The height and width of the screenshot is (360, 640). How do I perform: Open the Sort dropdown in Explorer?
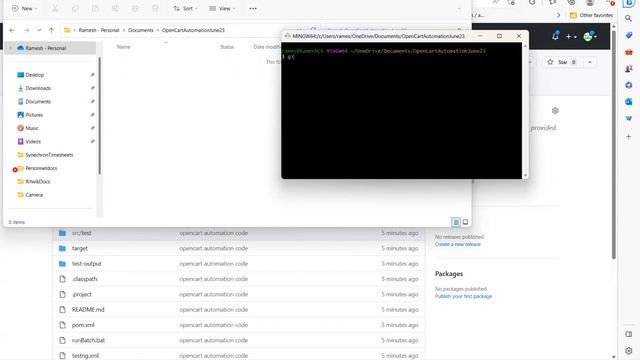[185, 8]
